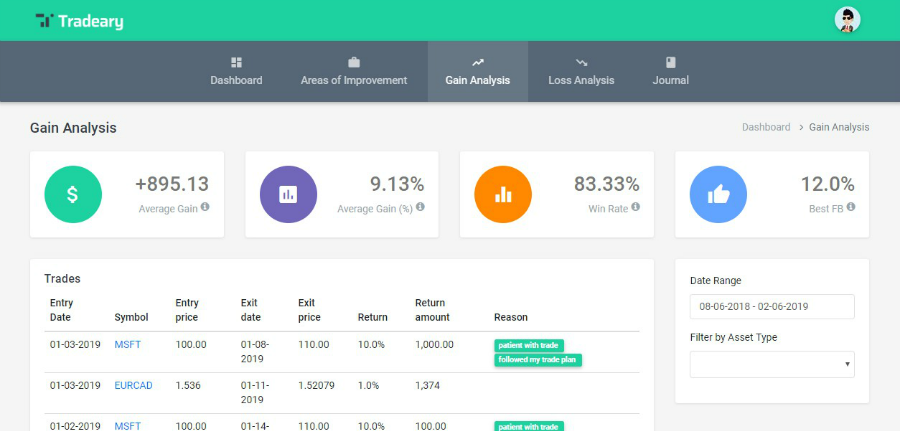Screen dimensions: 900x431
Task: Click the Dashboard grid icon
Action: [x=236, y=62]
